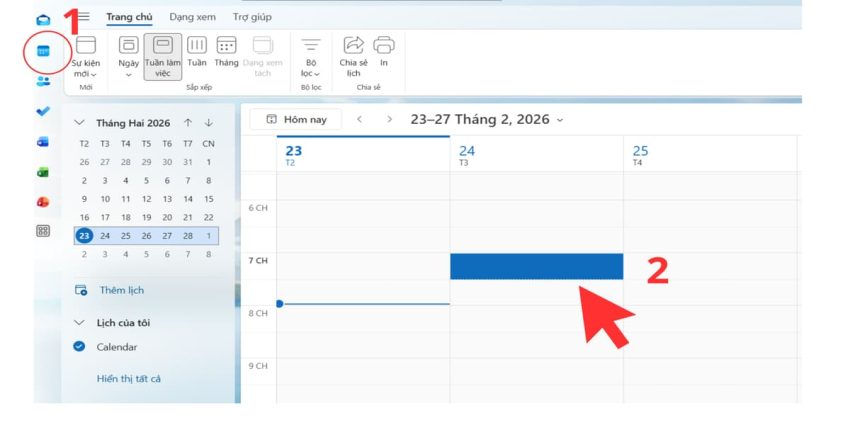
Task: Open the Trợ giúp tab
Action: click(252, 17)
